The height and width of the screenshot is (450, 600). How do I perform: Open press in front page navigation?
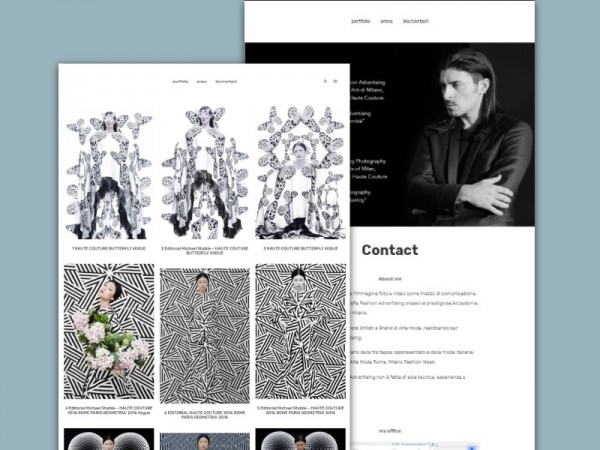(x=201, y=82)
